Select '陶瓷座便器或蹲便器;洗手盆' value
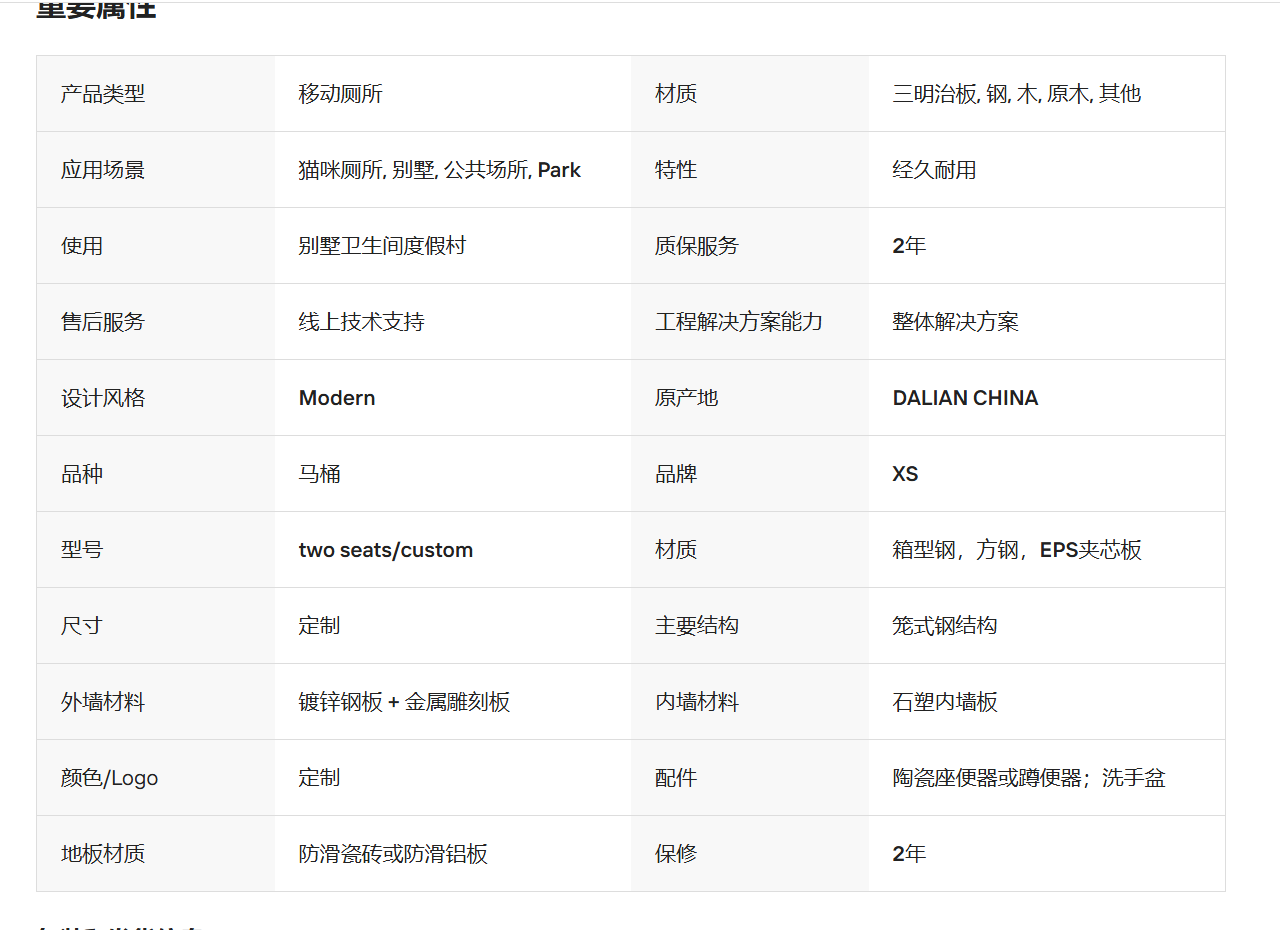The height and width of the screenshot is (930, 1280). click(x=1029, y=778)
